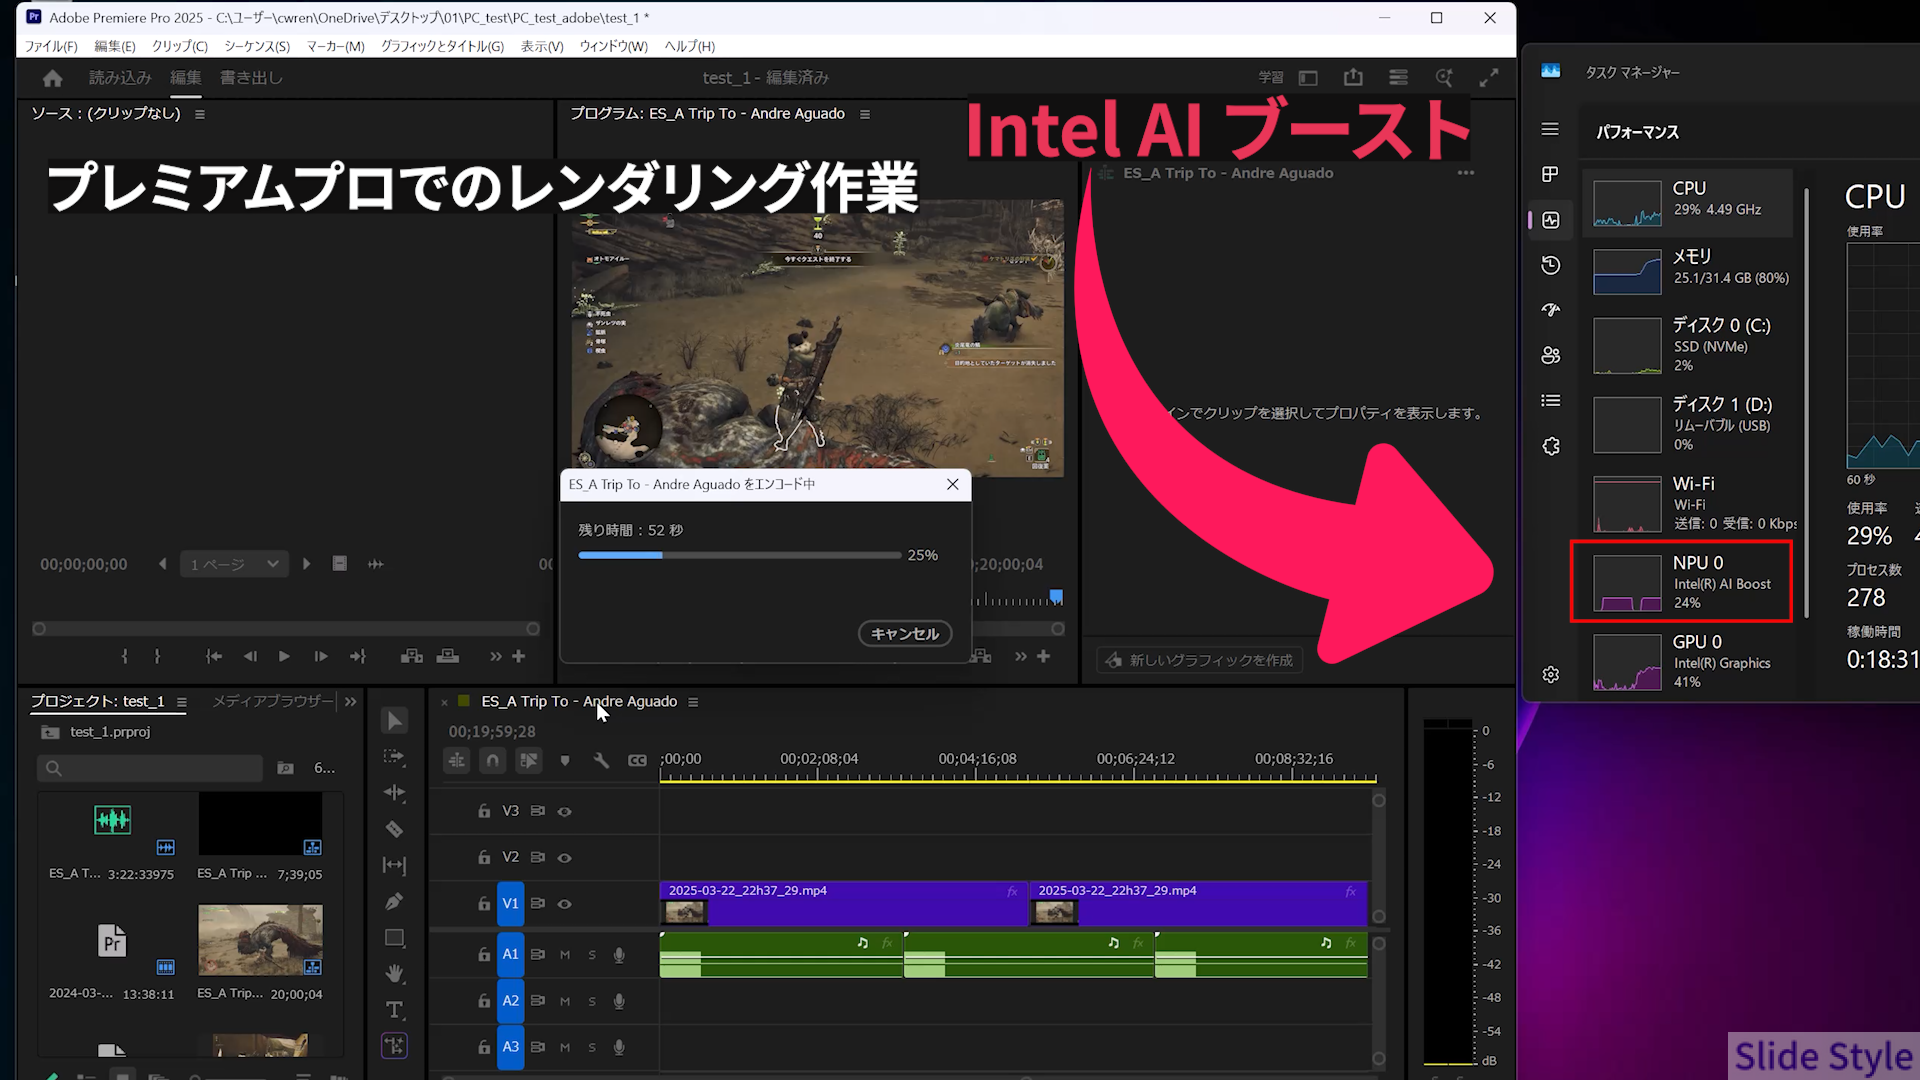Open Task Manager settings gear

coord(1550,675)
